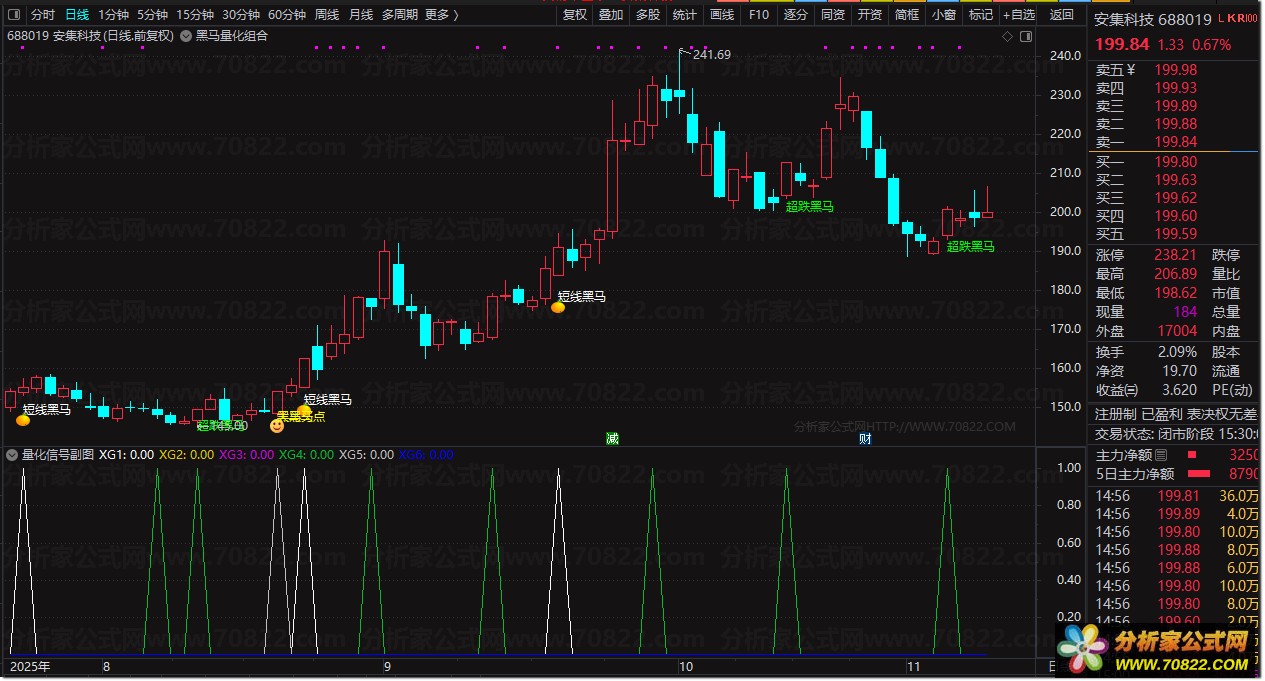1265x681 pixels.
Task: Click the 叠加 overlay button
Action: (x=611, y=15)
